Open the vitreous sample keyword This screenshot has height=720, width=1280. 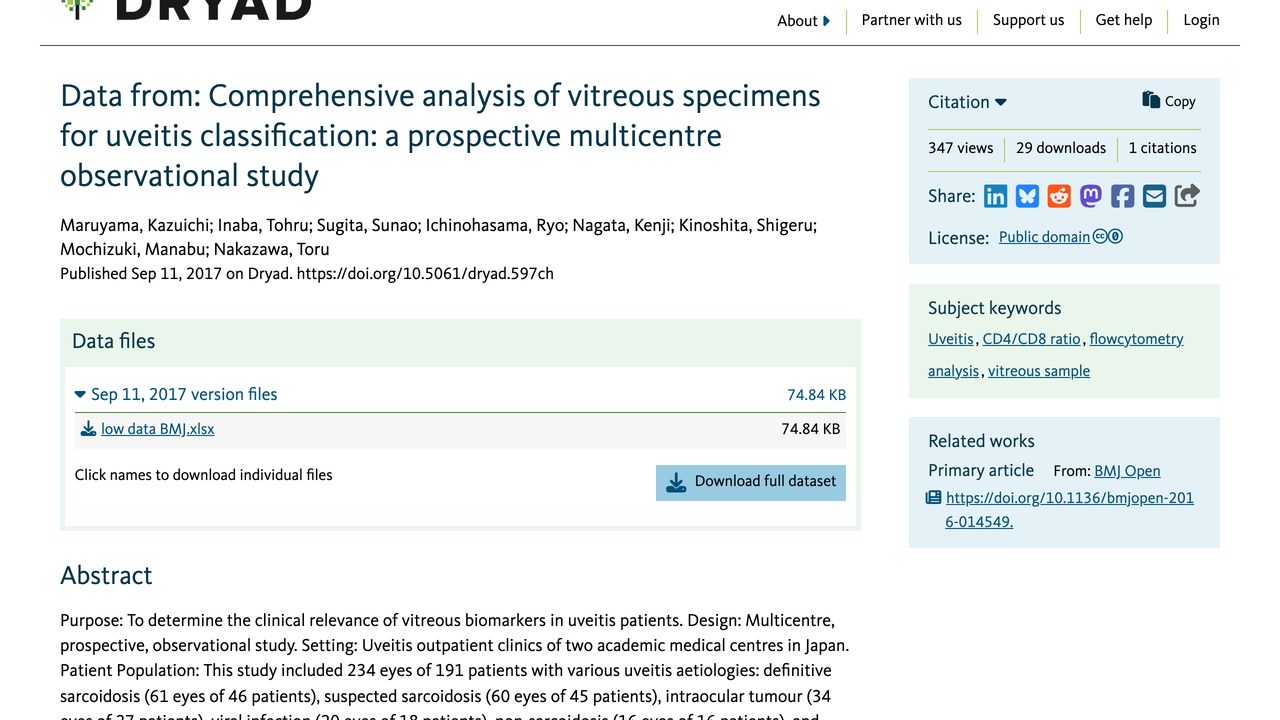[x=1039, y=371]
